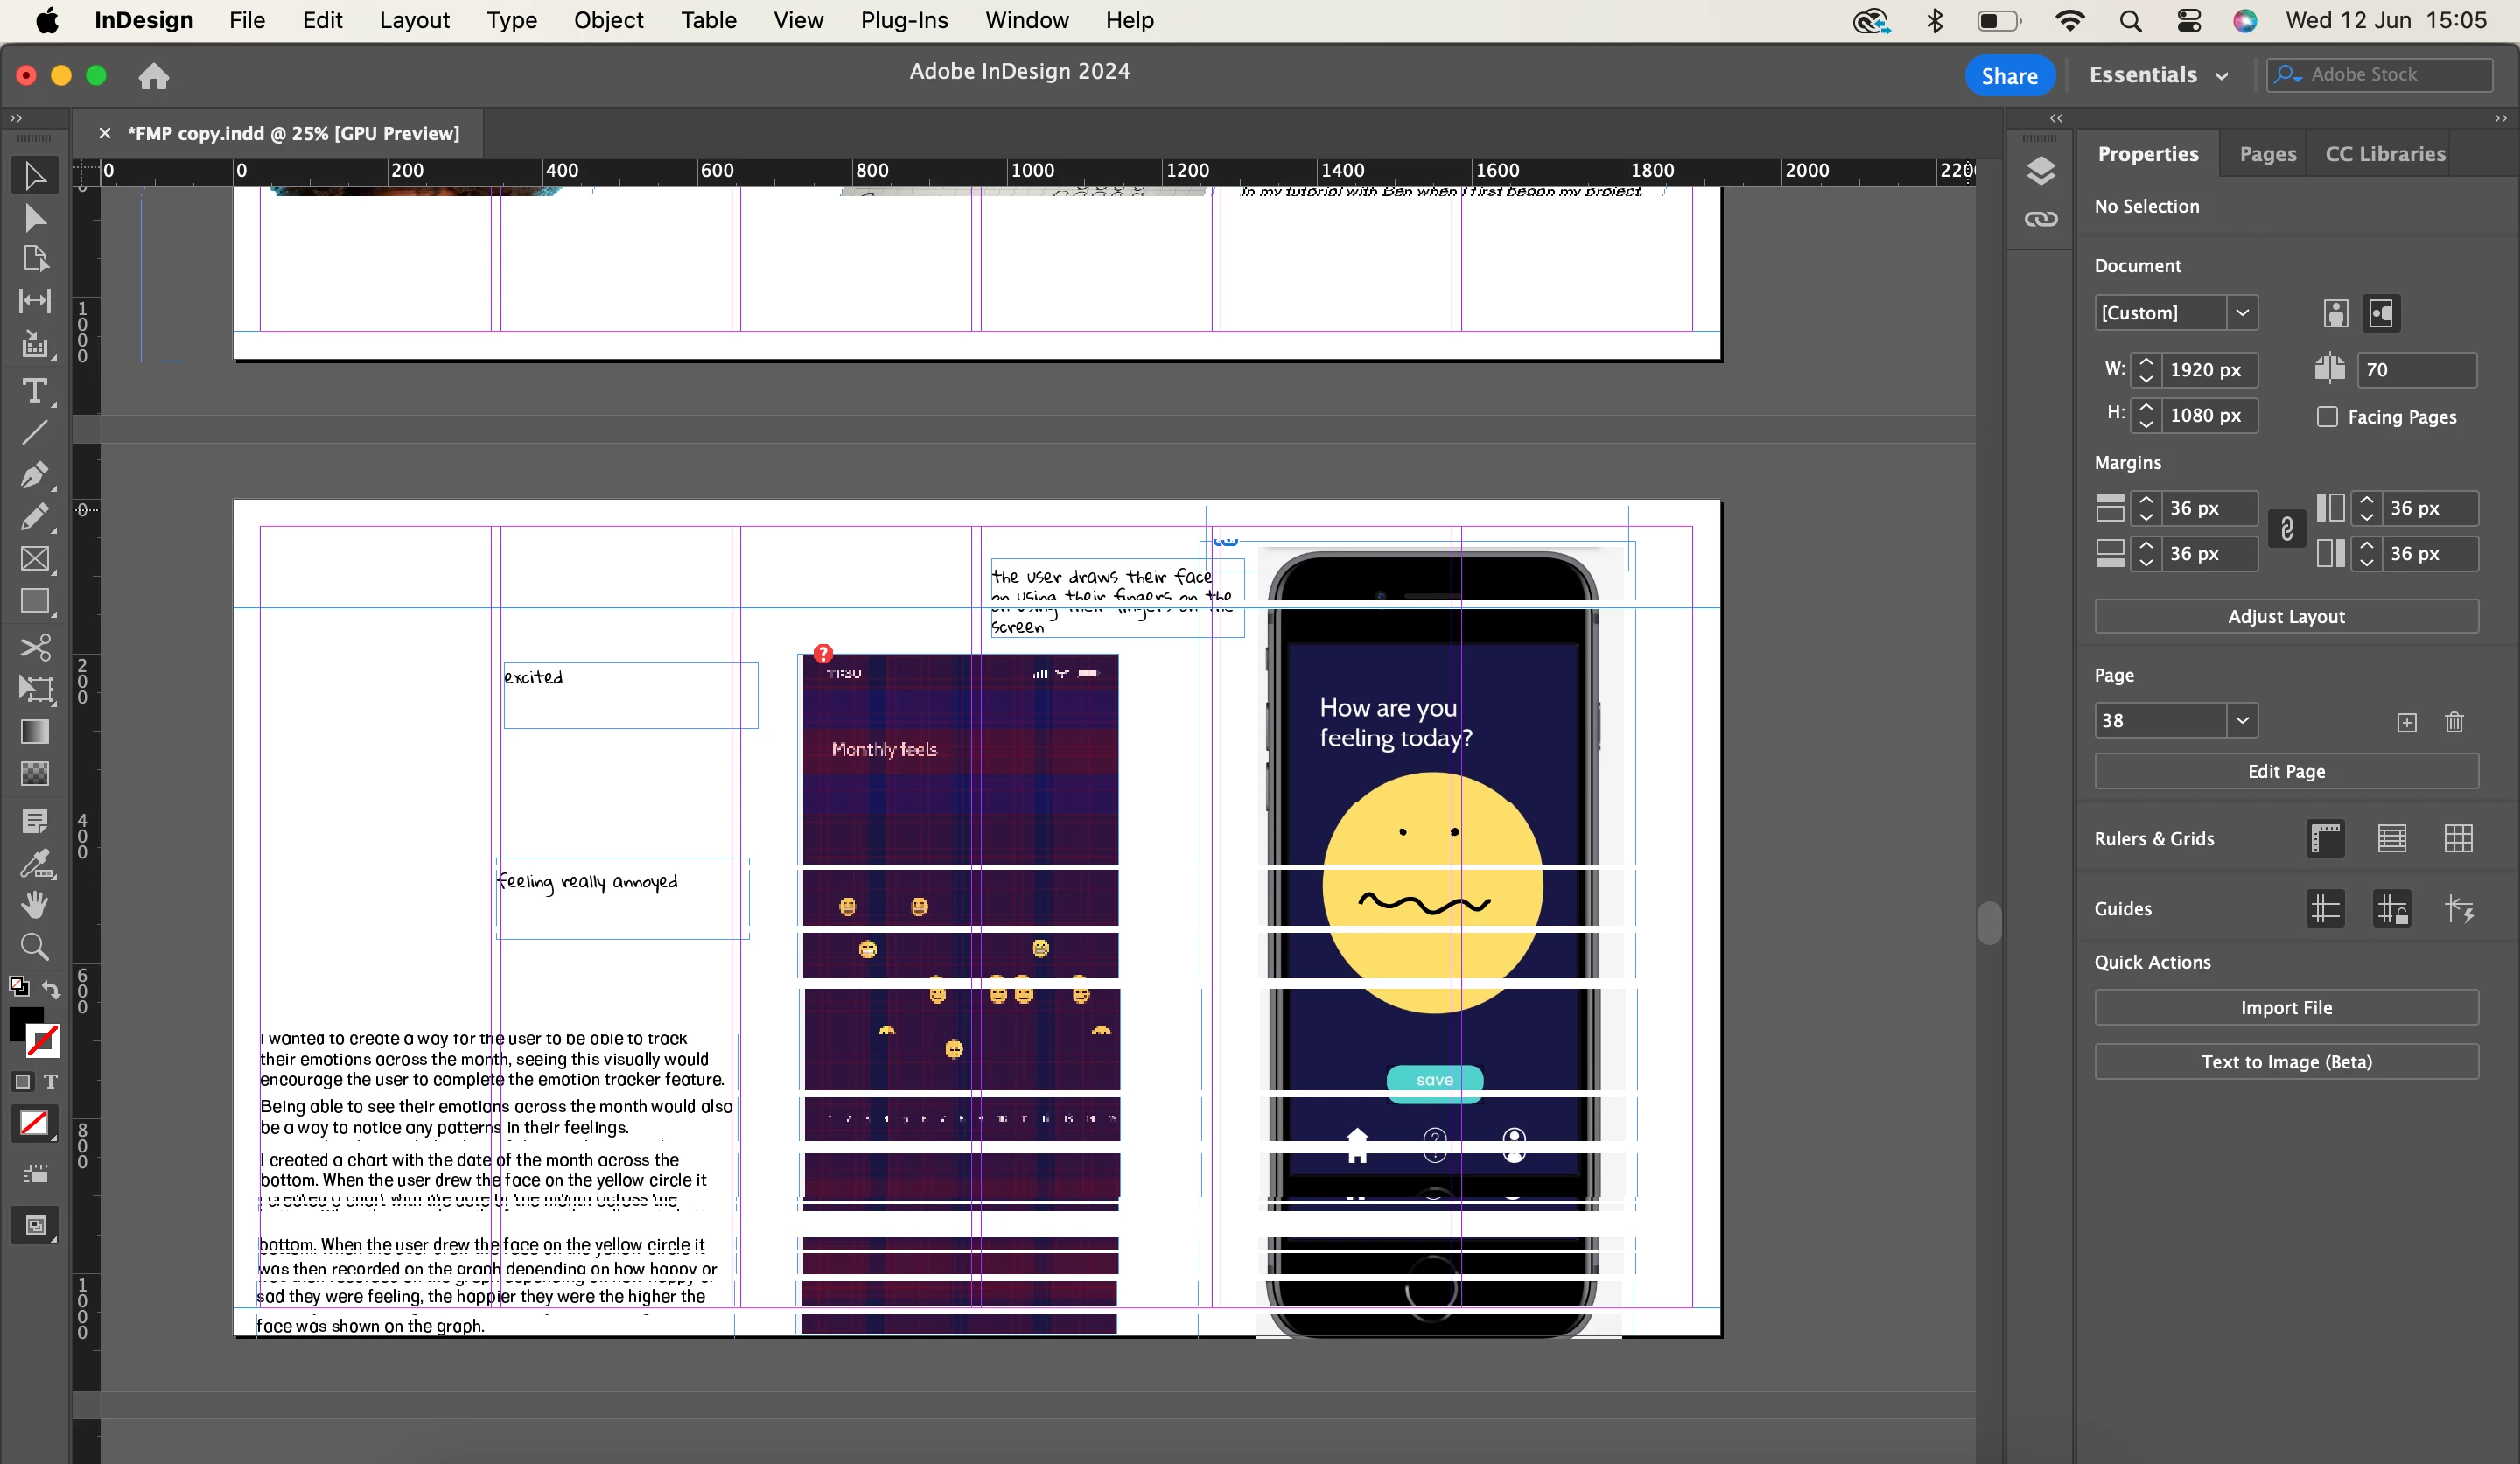Expand the page number 38 dropdown
Image resolution: width=2520 pixels, height=1464 pixels.
click(2242, 720)
